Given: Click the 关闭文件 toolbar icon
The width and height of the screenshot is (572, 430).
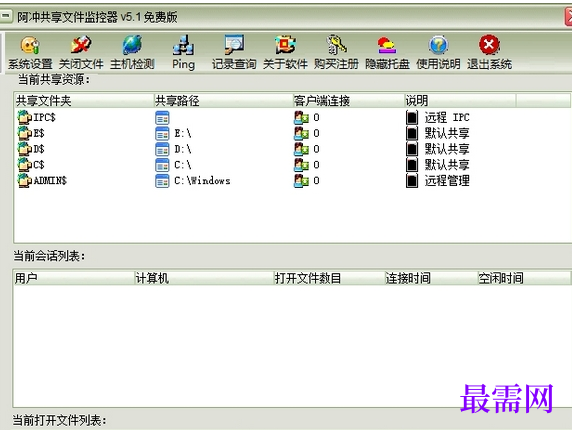Looking at the screenshot, I should [81, 53].
